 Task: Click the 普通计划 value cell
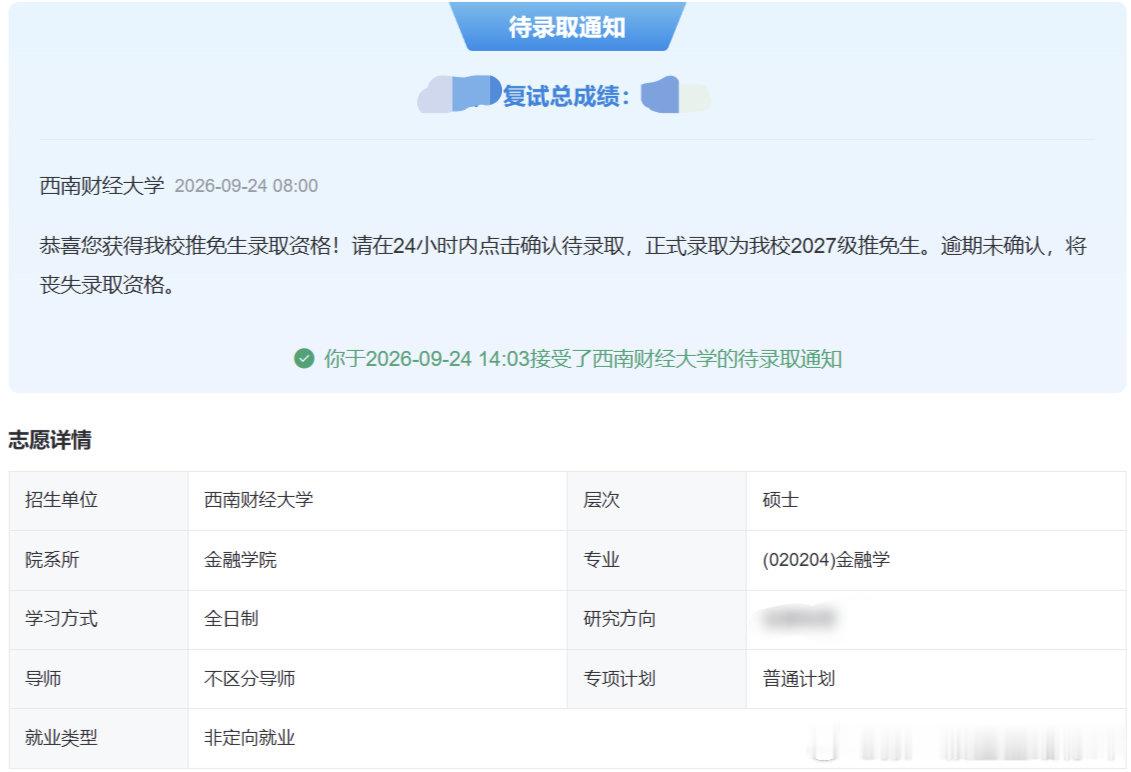936,679
